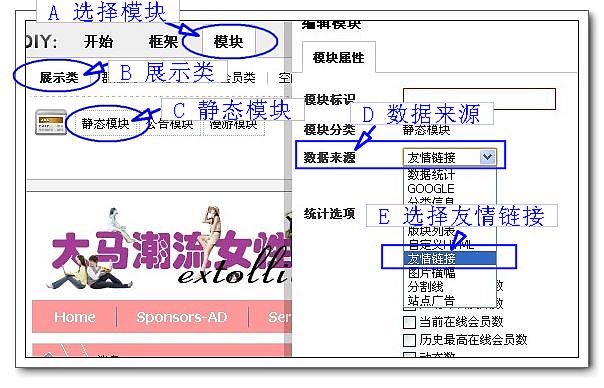The width and height of the screenshot is (604, 388).
Task: Open the 模块属性 tab
Action: tap(338, 58)
